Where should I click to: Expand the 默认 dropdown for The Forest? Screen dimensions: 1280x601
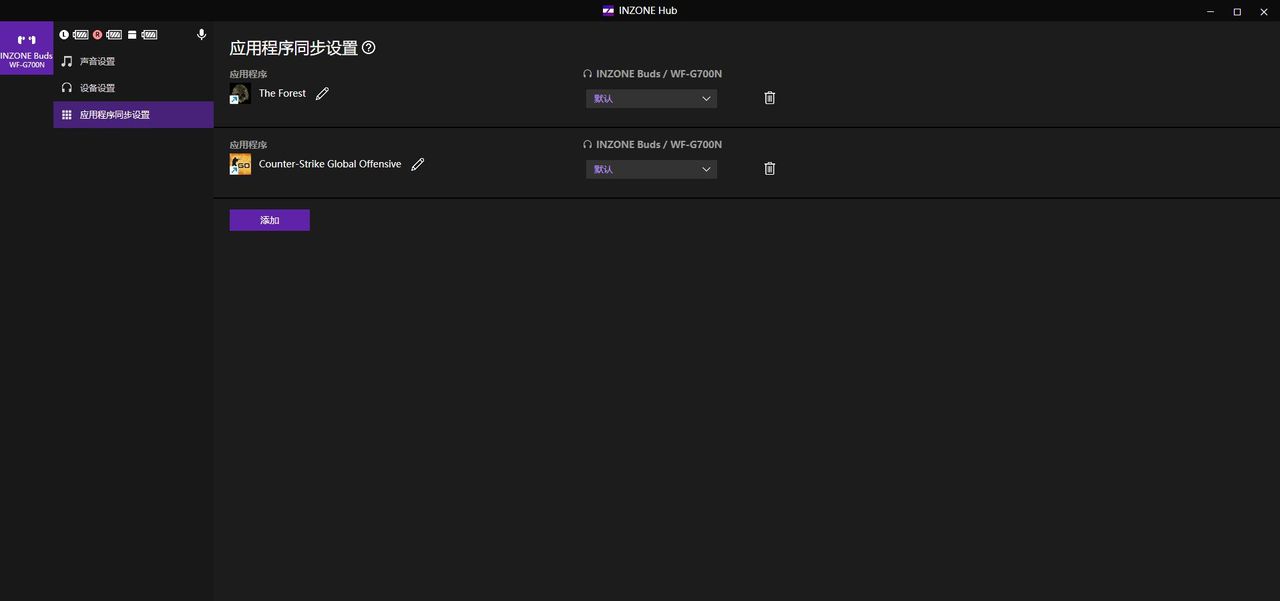pos(651,99)
